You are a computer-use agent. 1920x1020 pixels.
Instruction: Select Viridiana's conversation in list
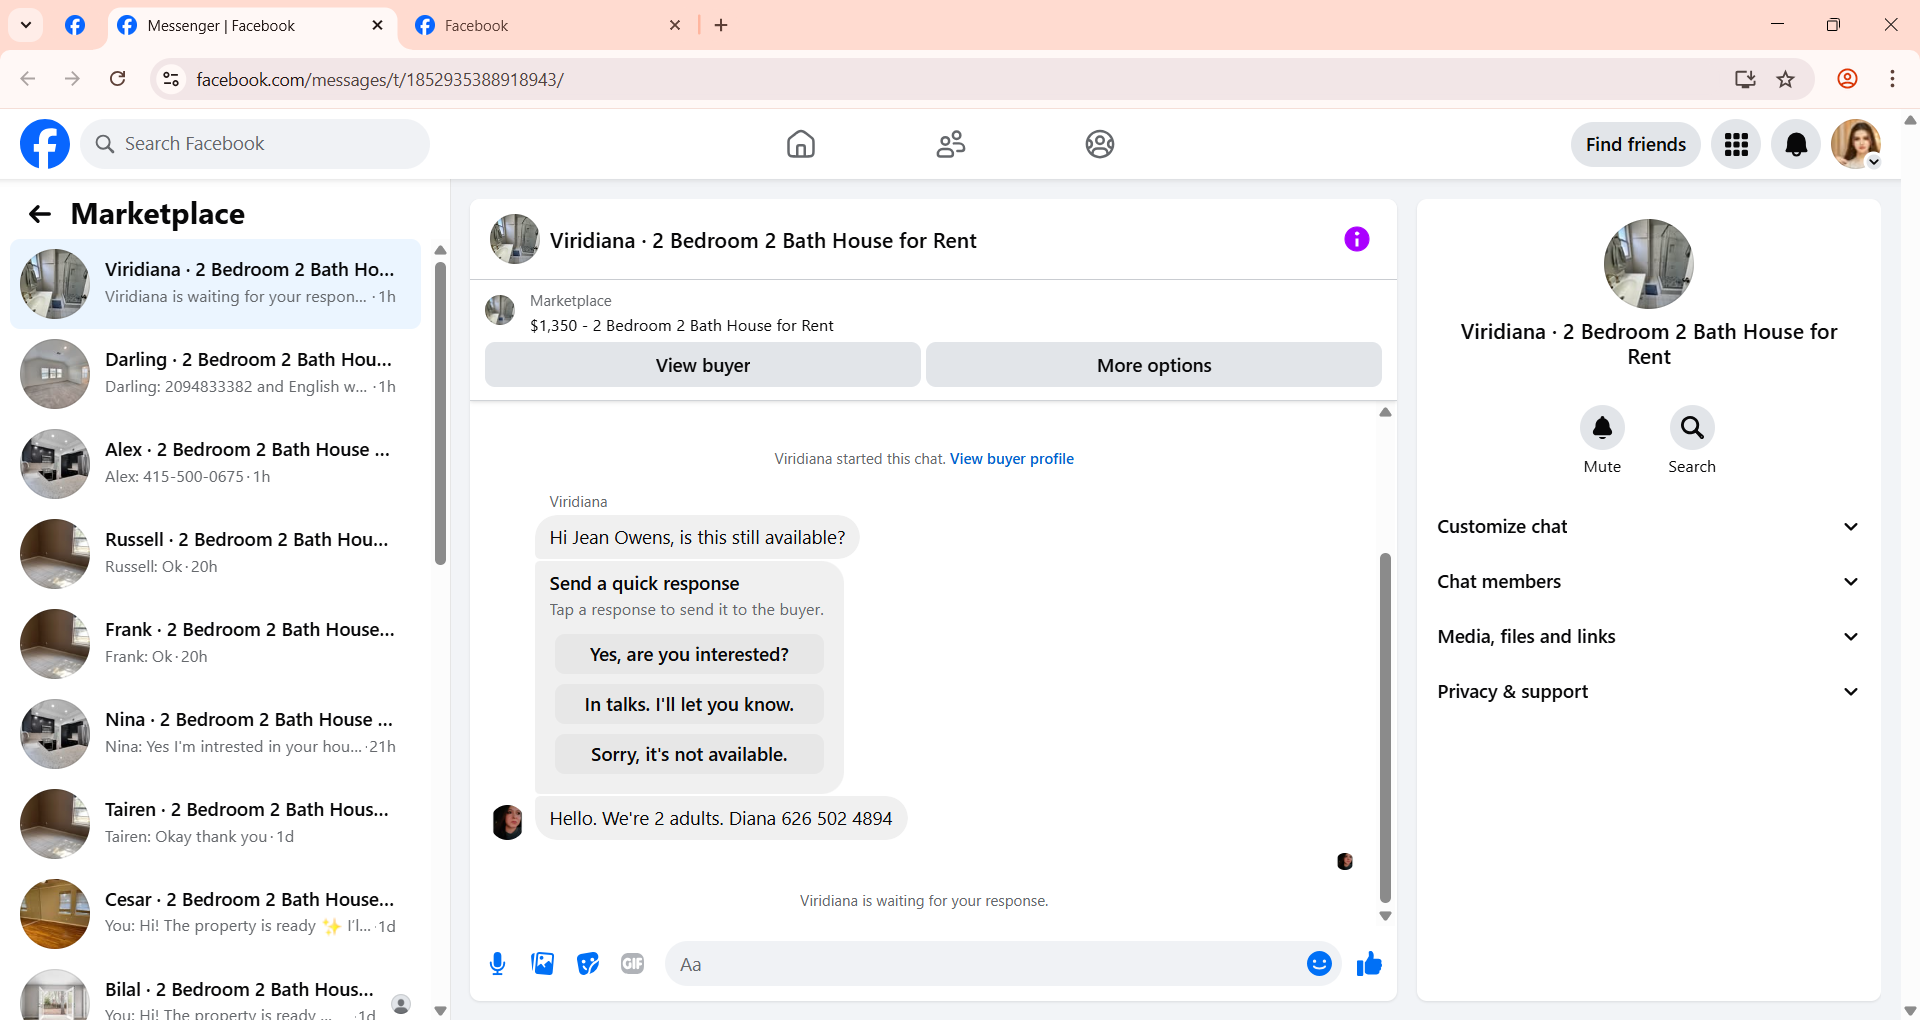click(215, 284)
